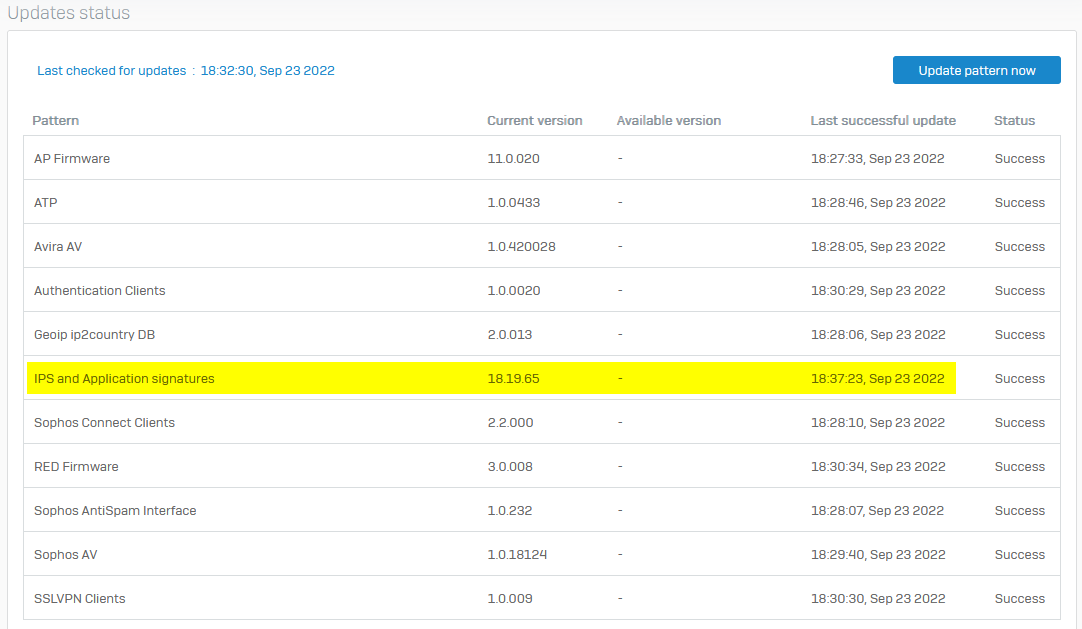Click Success status of SSLVPN Clients
Viewport: 1082px width, 629px height.
[x=1019, y=599]
